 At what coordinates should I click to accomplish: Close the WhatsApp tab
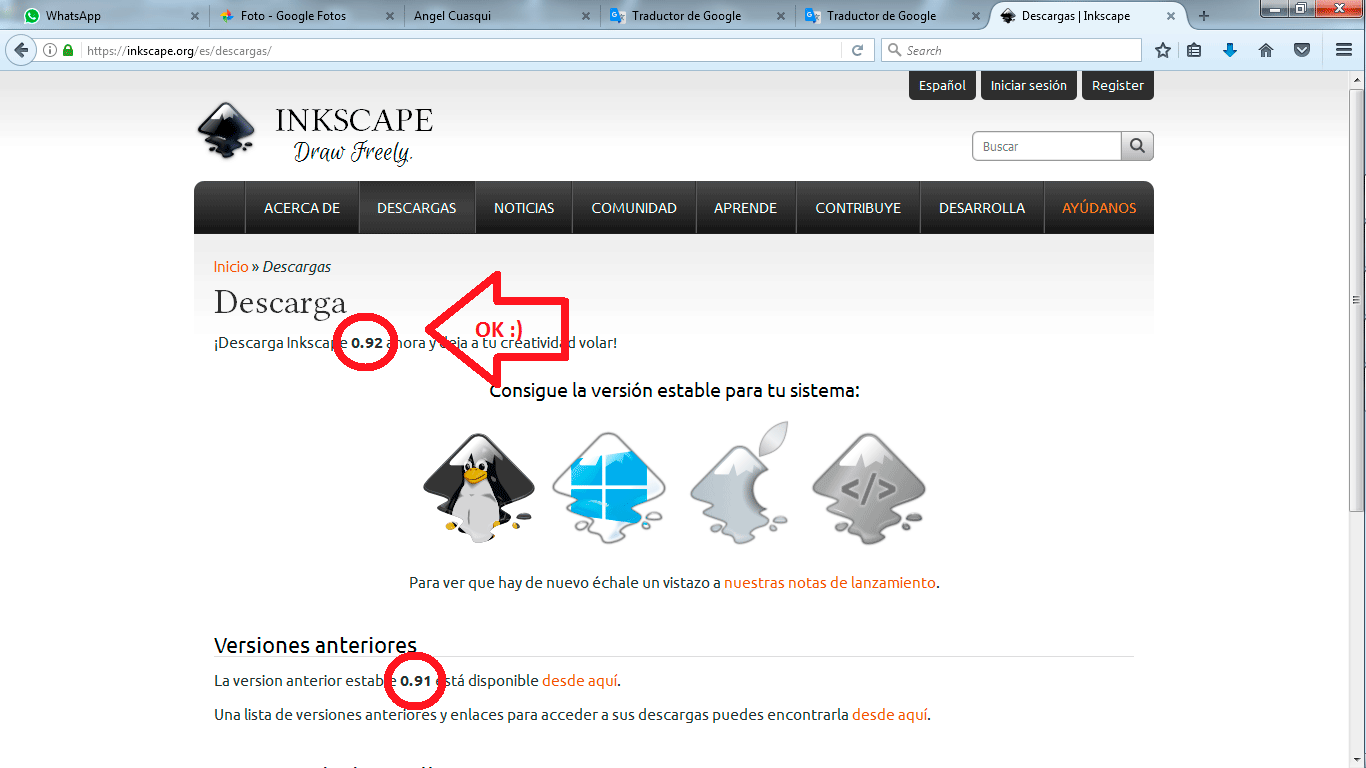[194, 16]
